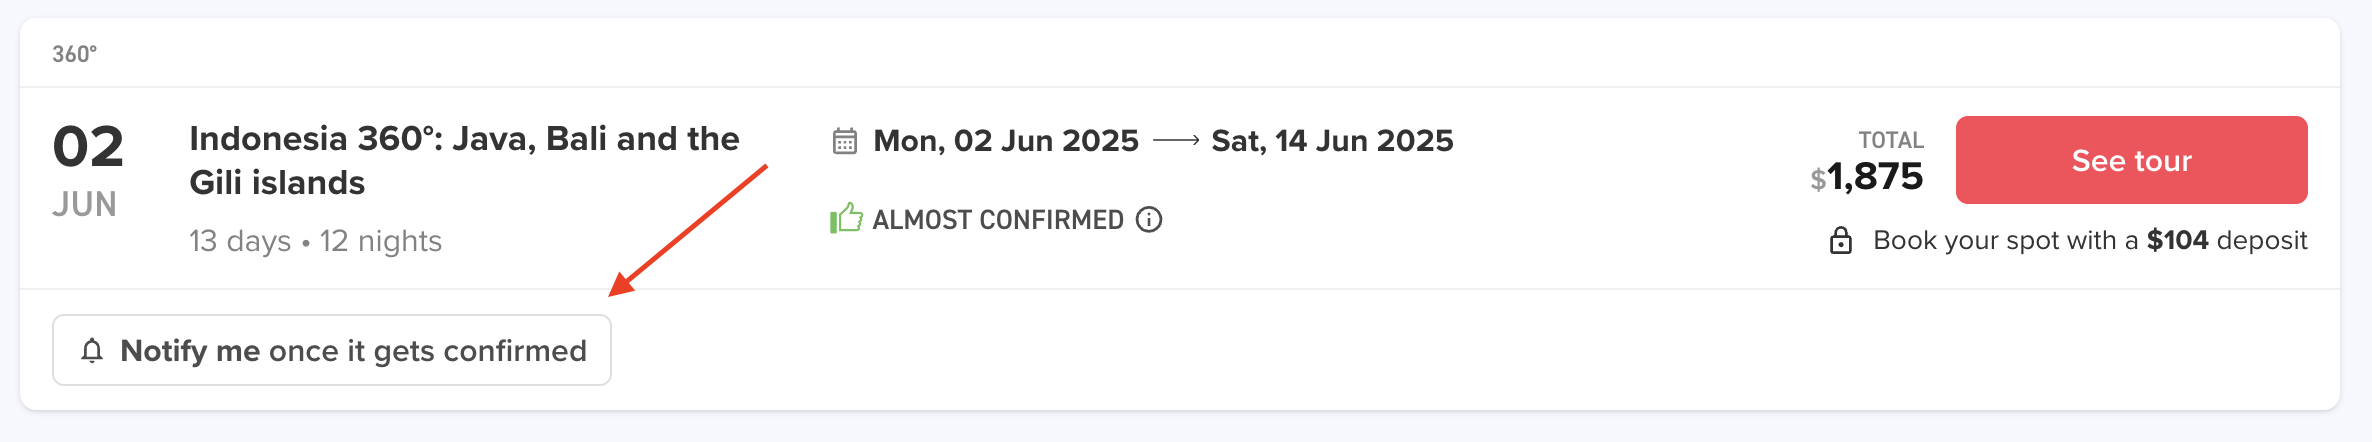Click the long arrow between the dates
Screen dimensions: 2372x442
tap(1175, 141)
